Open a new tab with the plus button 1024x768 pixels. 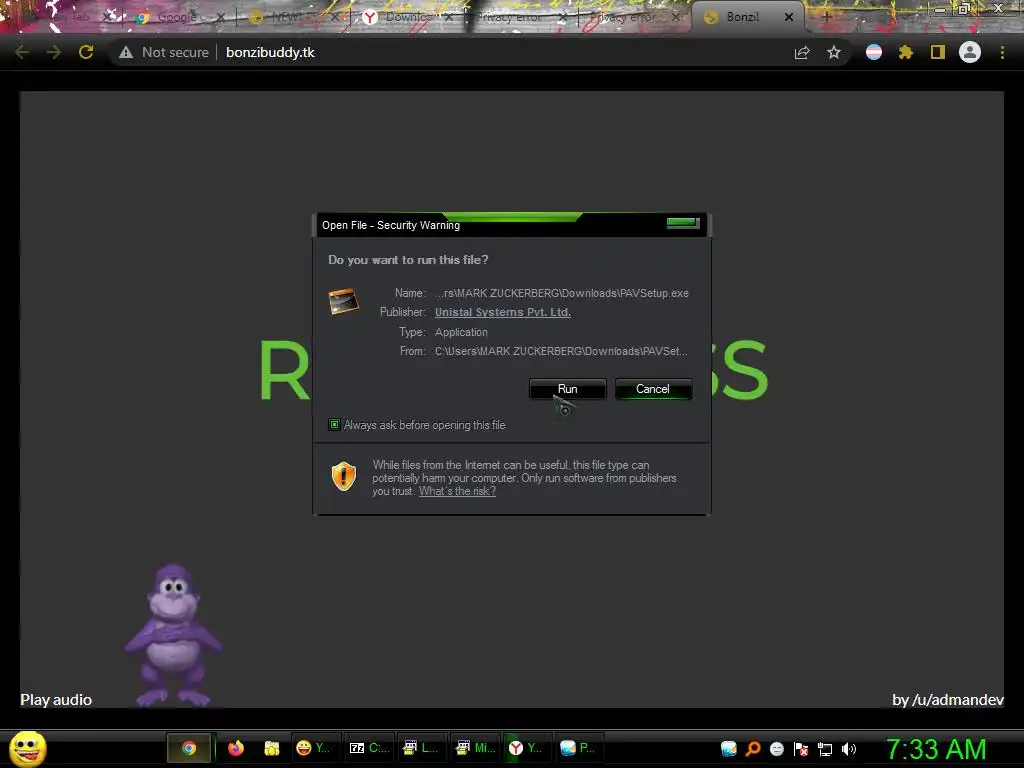826,18
